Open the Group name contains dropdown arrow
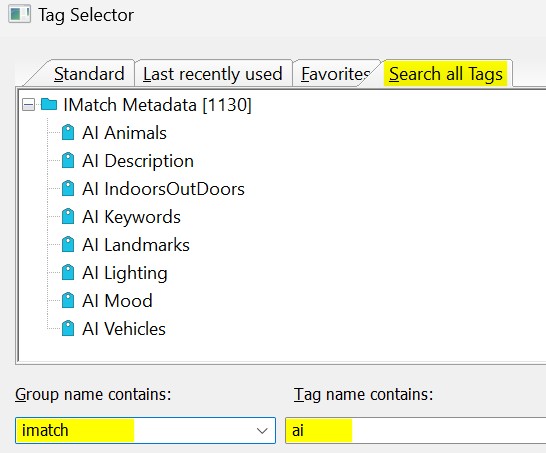 coord(262,431)
